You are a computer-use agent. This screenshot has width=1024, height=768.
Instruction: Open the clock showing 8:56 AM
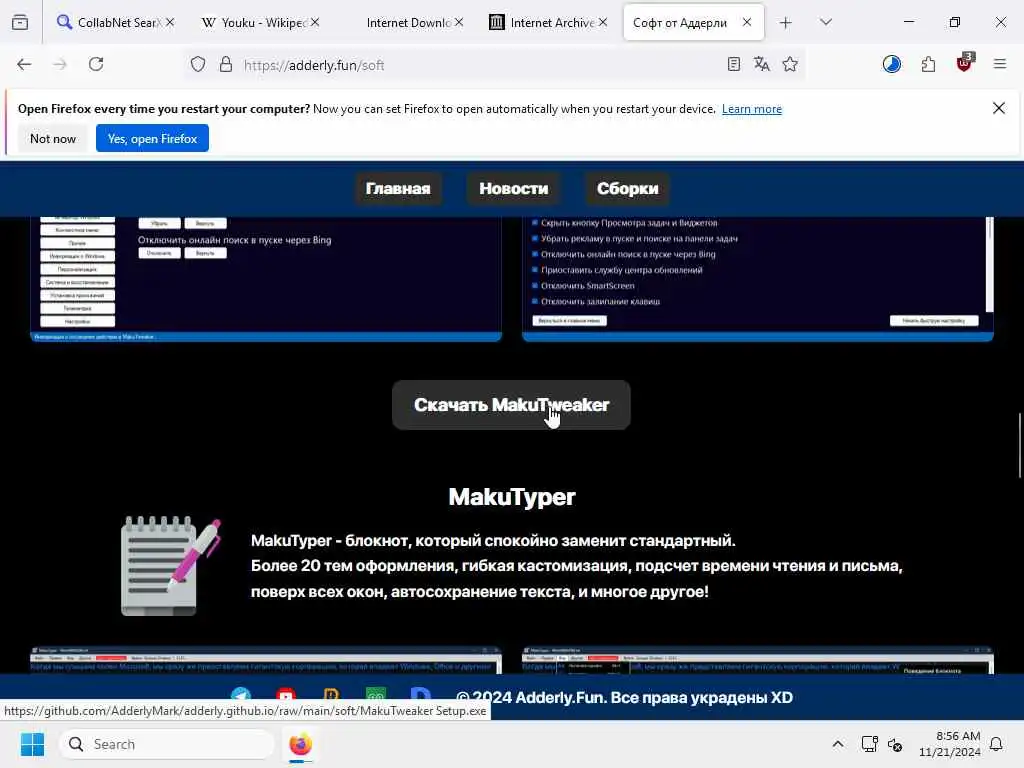tap(950, 744)
